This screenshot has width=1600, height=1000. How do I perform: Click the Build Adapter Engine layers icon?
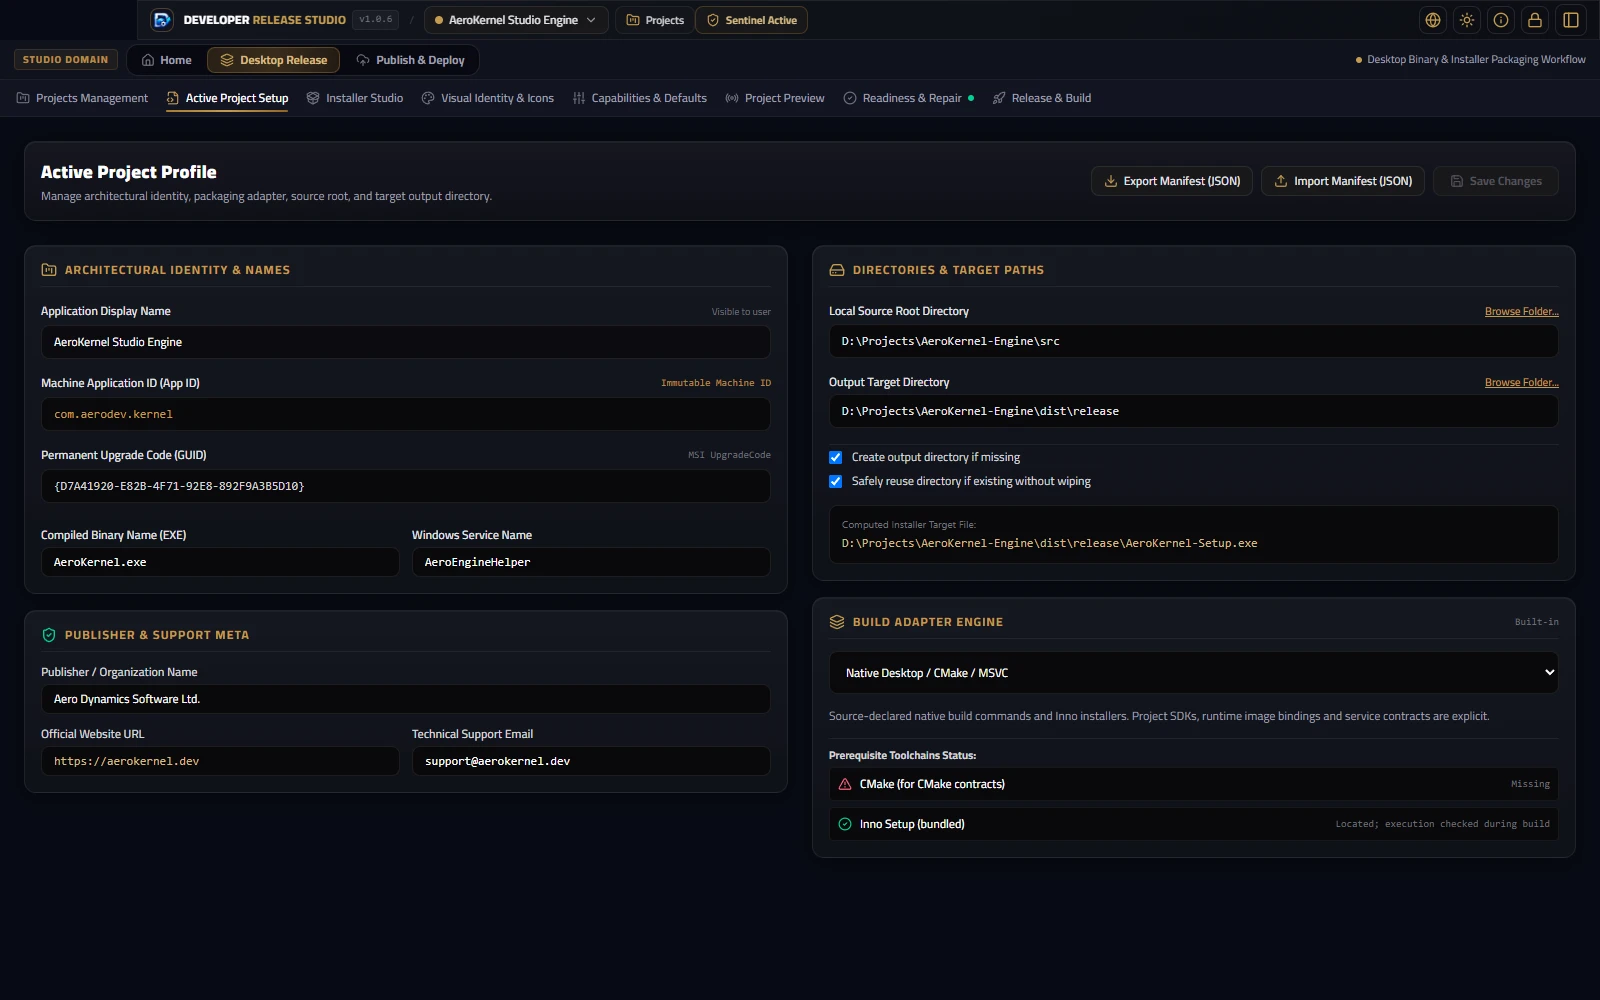pyautogui.click(x=837, y=622)
